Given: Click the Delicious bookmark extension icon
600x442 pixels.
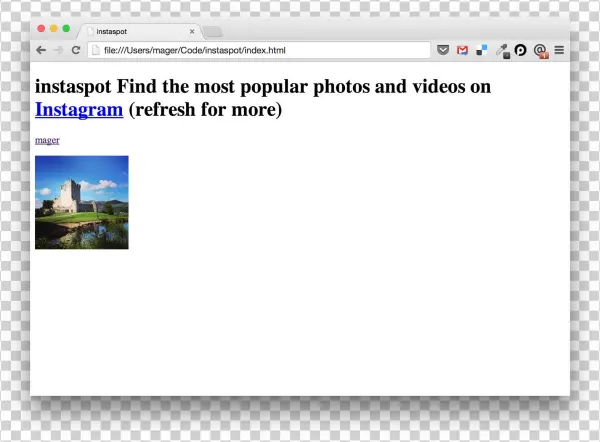Looking at the screenshot, I should [482, 50].
